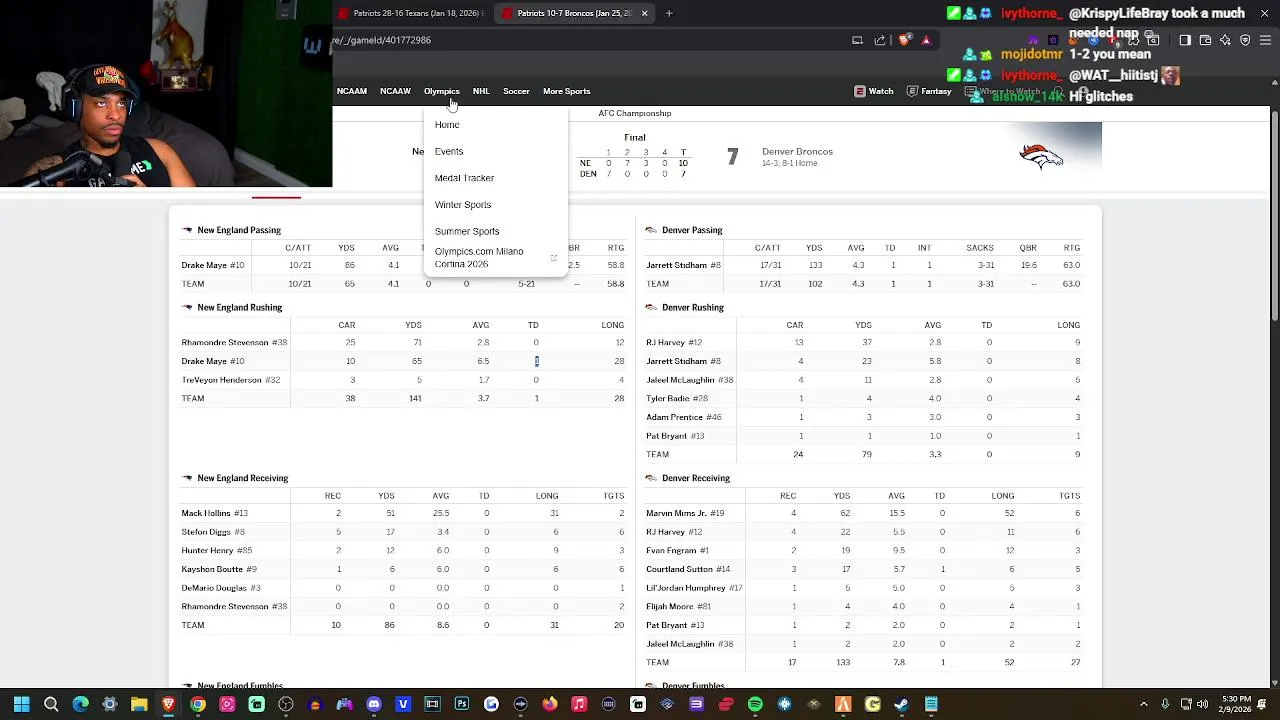Open Stefon Diggs #8 player link
Screen dimensions: 1280x720
tap(213, 532)
